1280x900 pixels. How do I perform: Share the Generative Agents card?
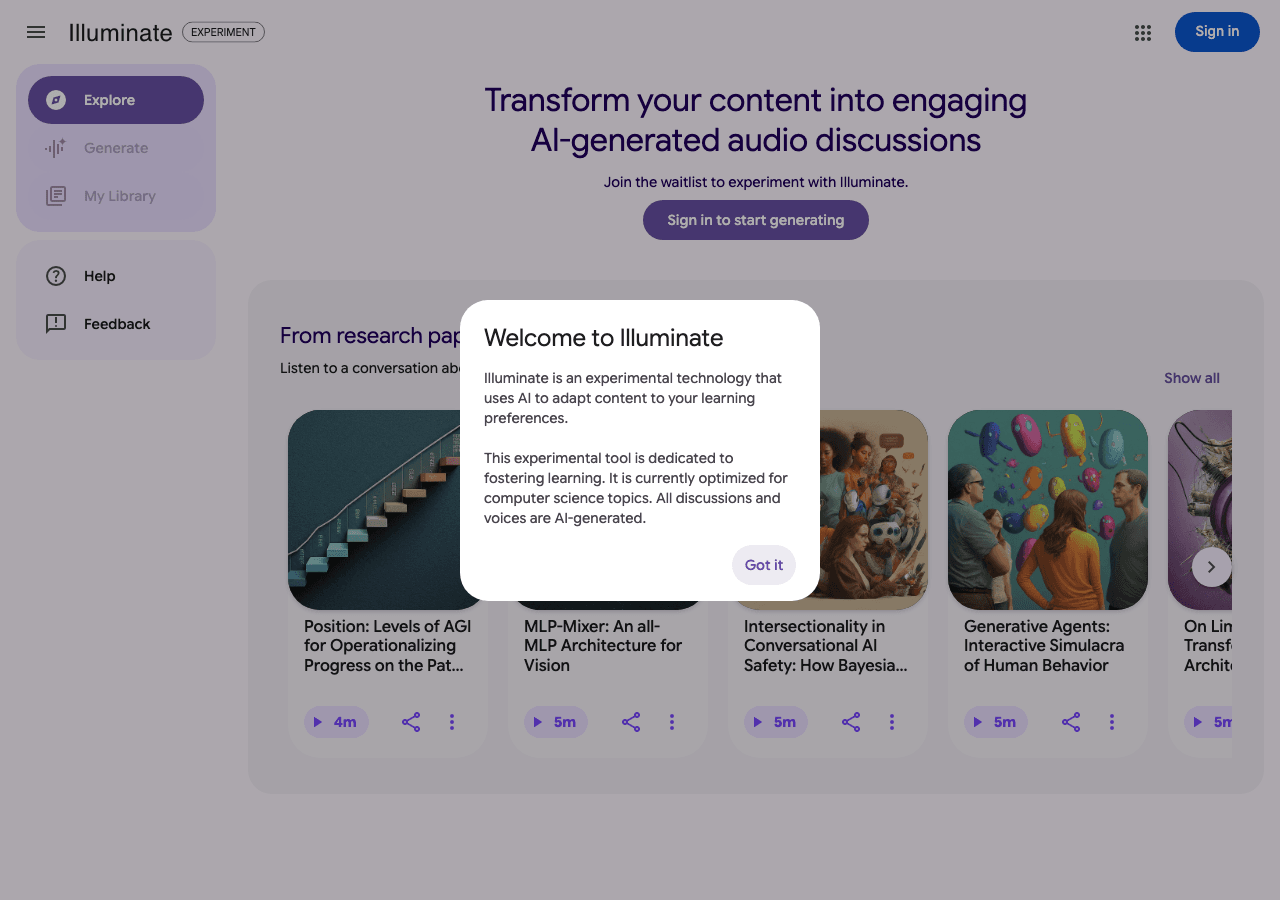point(1071,722)
